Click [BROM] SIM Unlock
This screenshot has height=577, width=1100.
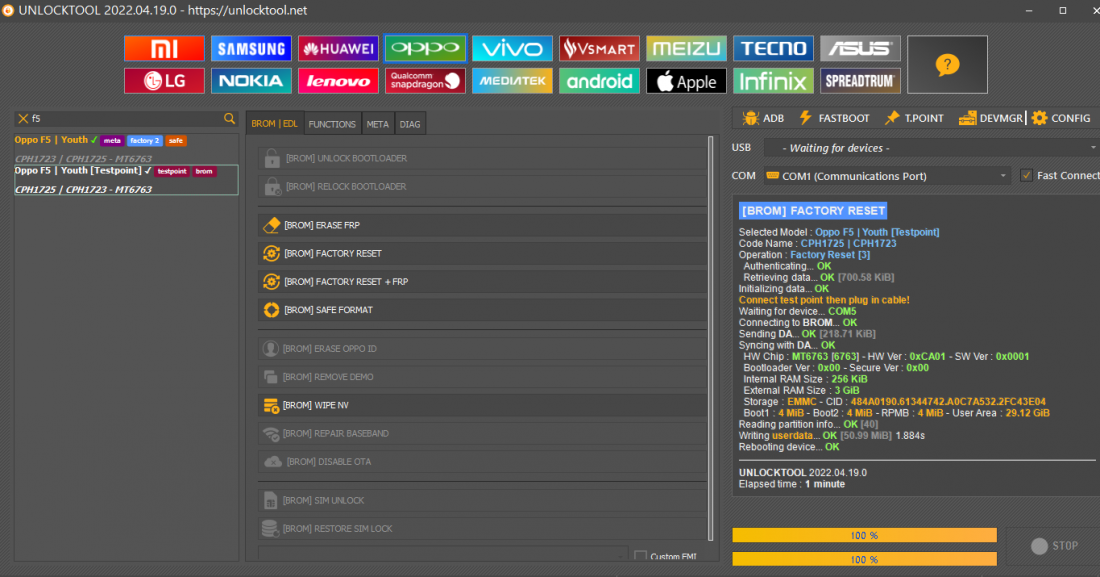(x=483, y=500)
